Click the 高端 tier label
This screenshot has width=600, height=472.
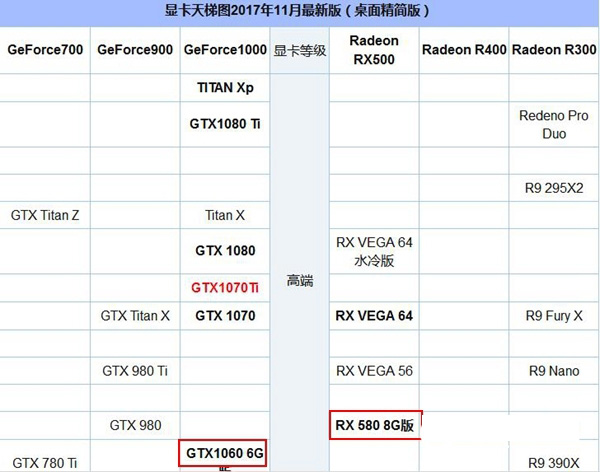(300, 281)
